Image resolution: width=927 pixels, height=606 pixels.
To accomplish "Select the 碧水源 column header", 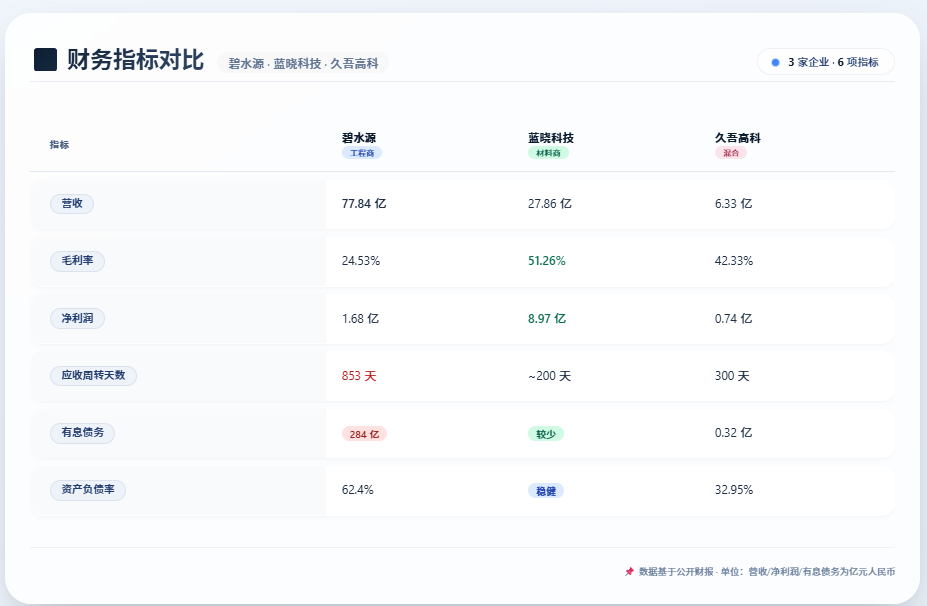I will point(359,138).
